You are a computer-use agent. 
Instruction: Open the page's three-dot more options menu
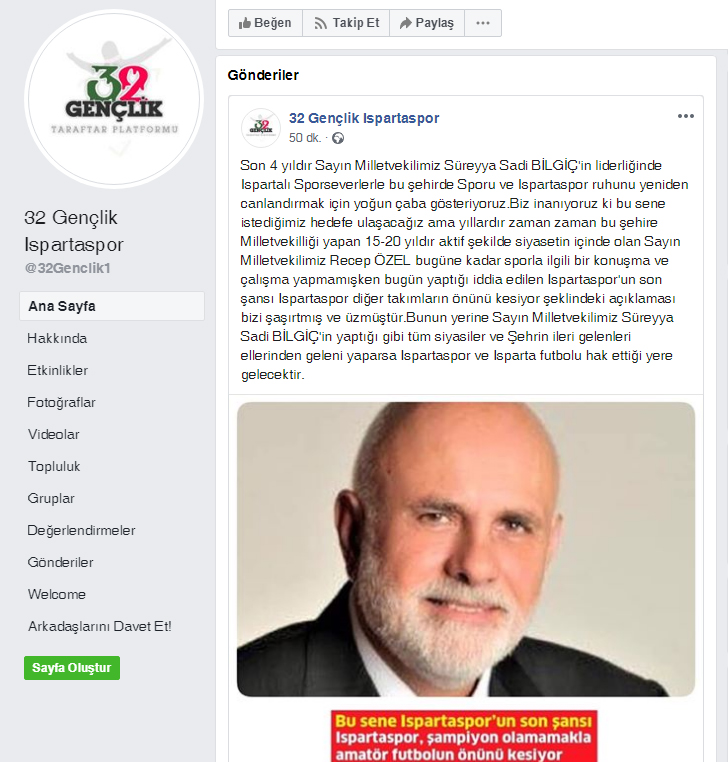point(483,23)
